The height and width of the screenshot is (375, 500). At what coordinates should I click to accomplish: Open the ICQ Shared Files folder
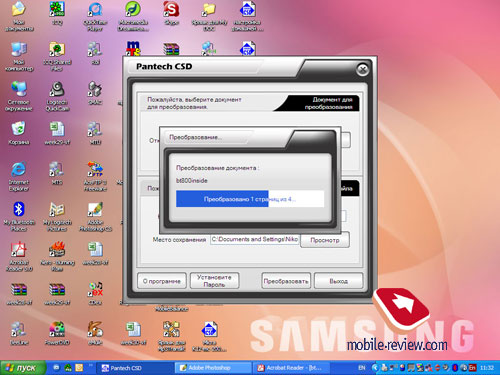pyautogui.click(x=57, y=56)
